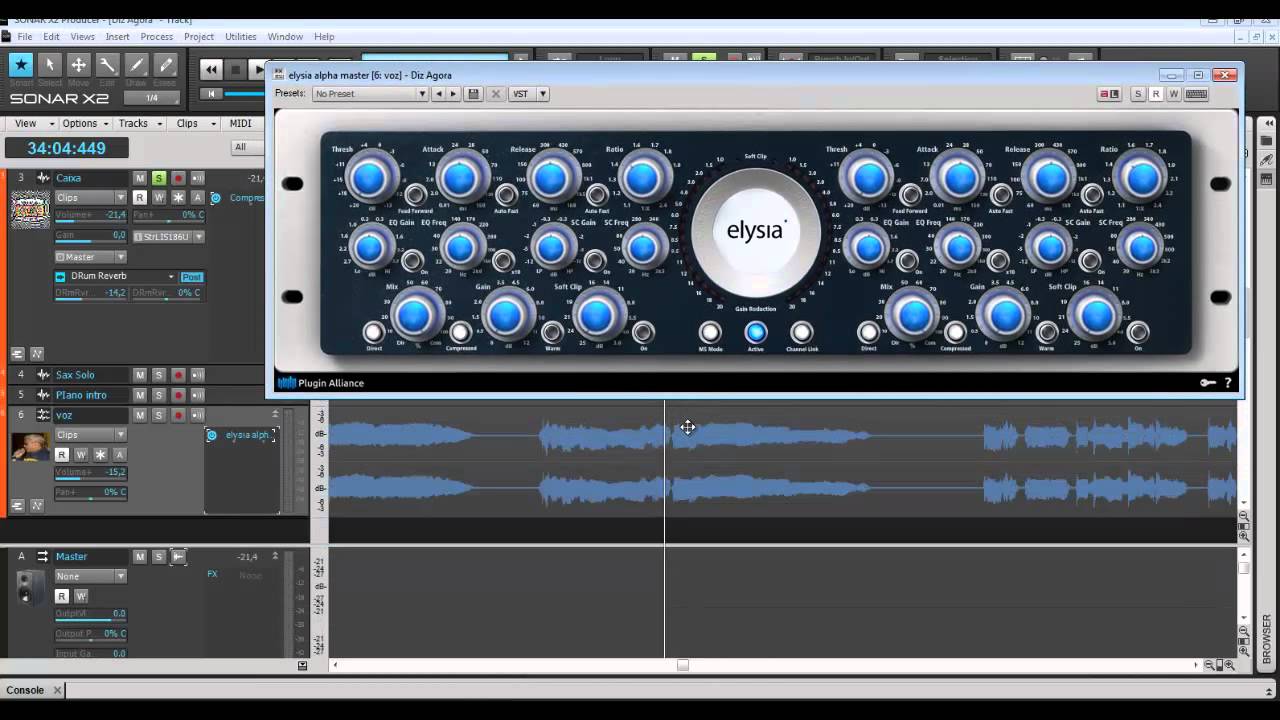1280x720 pixels.
Task: Activate the Move tool
Action: tap(78, 65)
